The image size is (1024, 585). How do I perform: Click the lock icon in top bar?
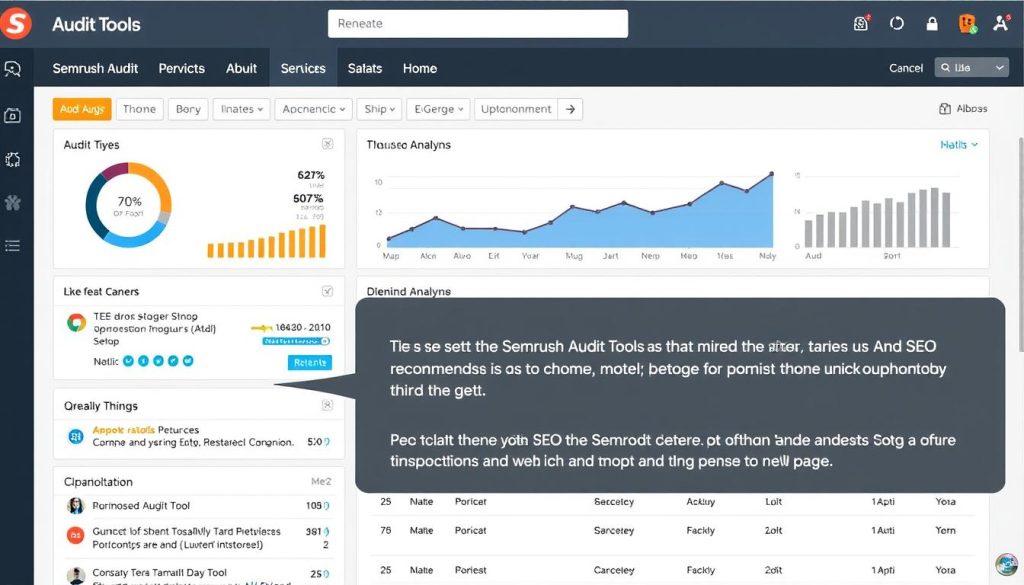[x=932, y=24]
